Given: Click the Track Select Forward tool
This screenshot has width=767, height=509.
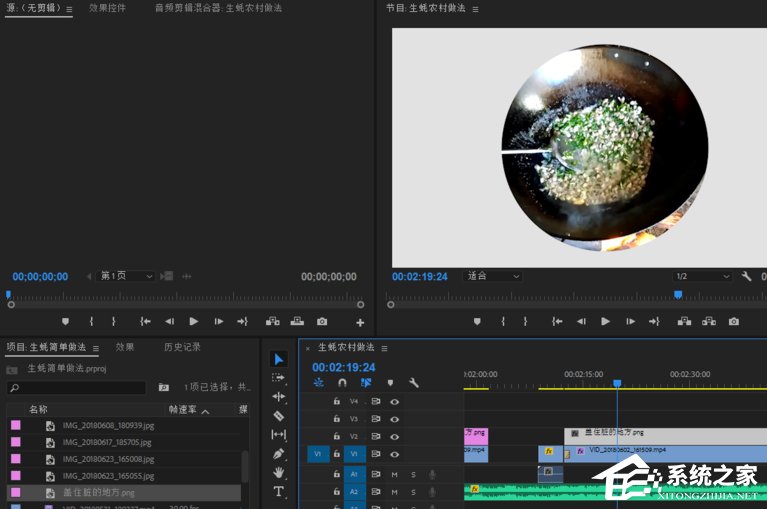Looking at the screenshot, I should click(x=279, y=377).
